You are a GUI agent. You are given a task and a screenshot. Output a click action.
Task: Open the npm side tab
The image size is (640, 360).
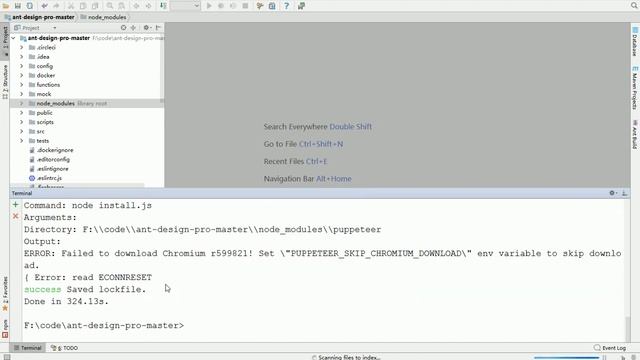click(5, 329)
